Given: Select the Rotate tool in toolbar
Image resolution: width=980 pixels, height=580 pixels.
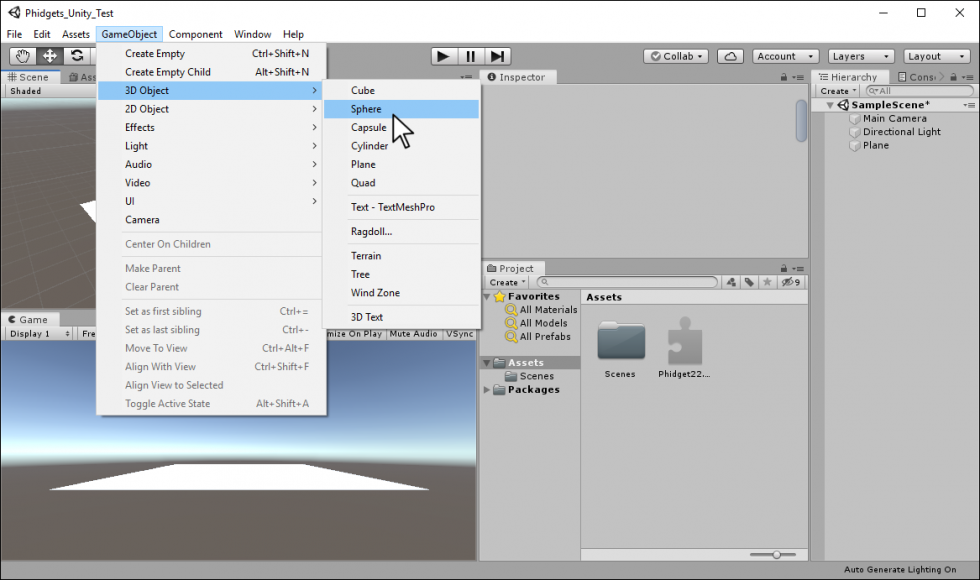Looking at the screenshot, I should [76, 56].
